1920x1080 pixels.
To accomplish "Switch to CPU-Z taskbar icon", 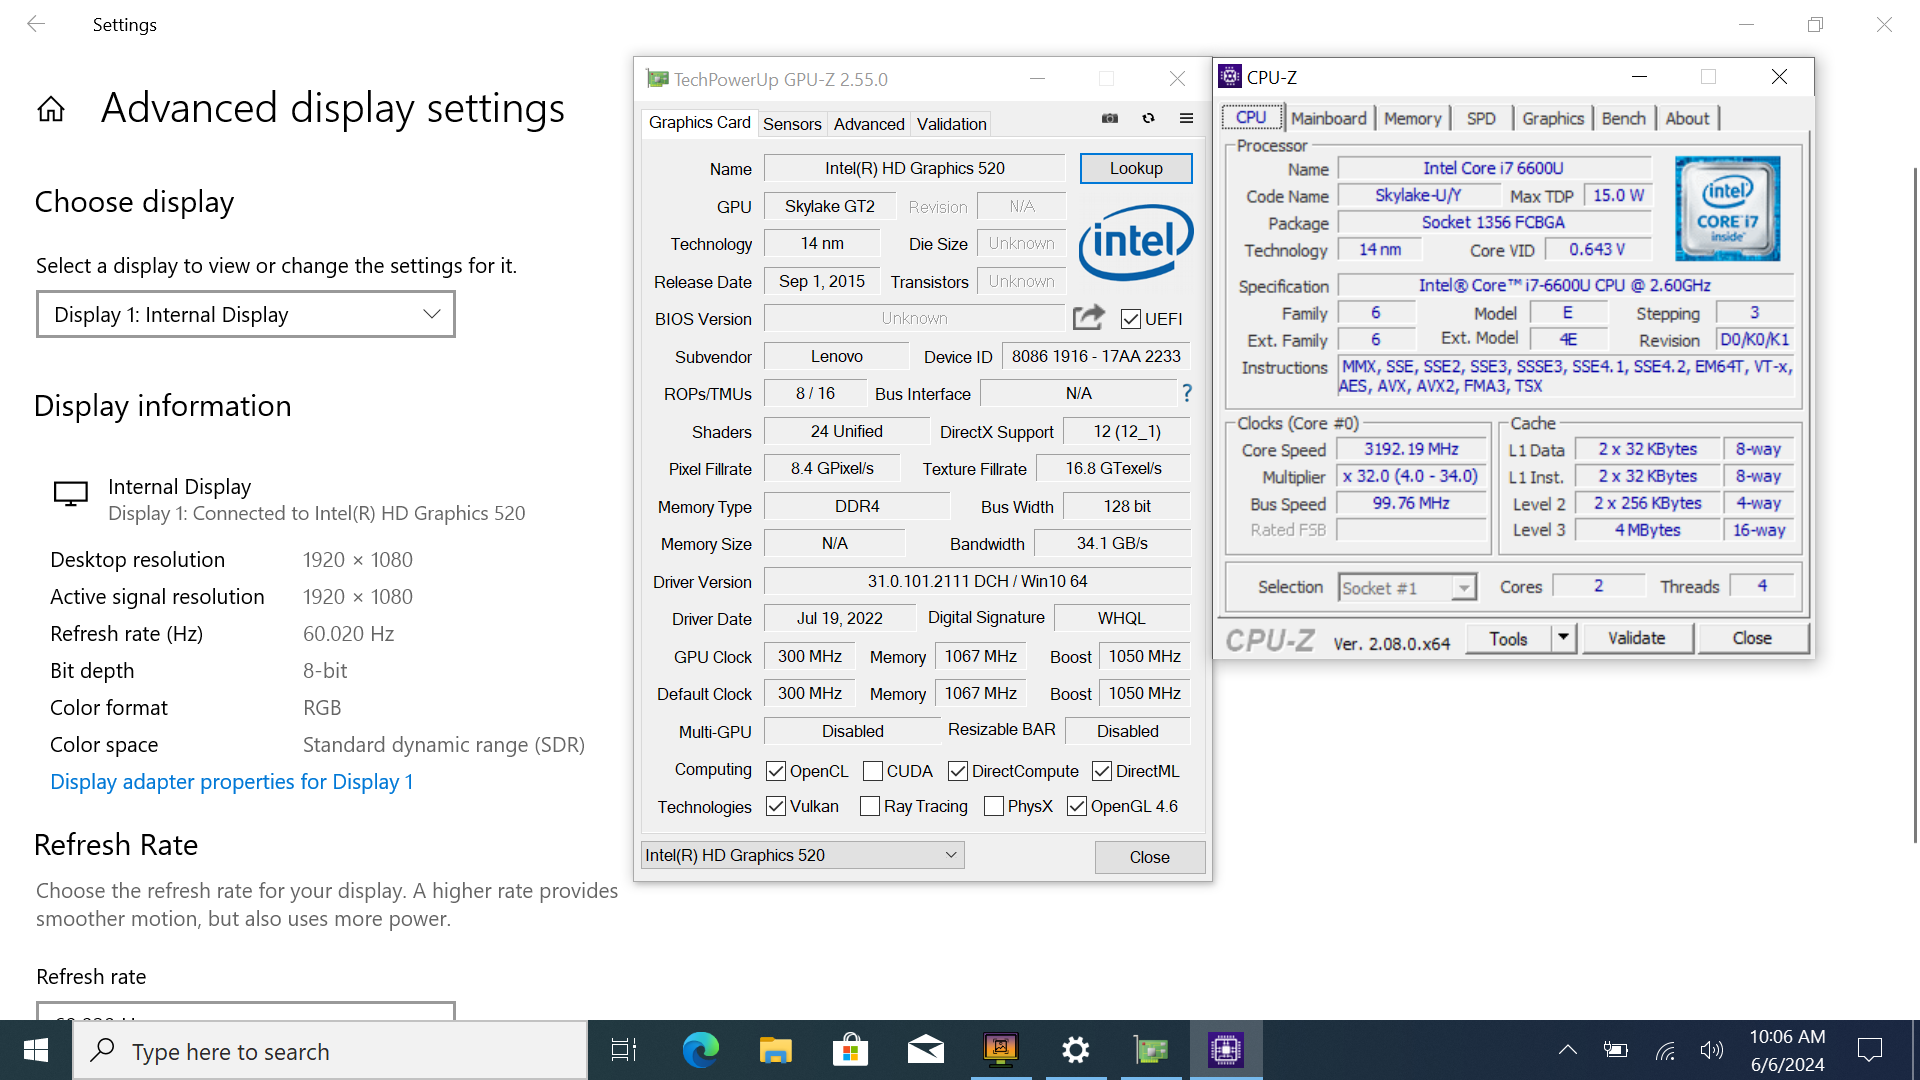I will pyautogui.click(x=1226, y=1050).
